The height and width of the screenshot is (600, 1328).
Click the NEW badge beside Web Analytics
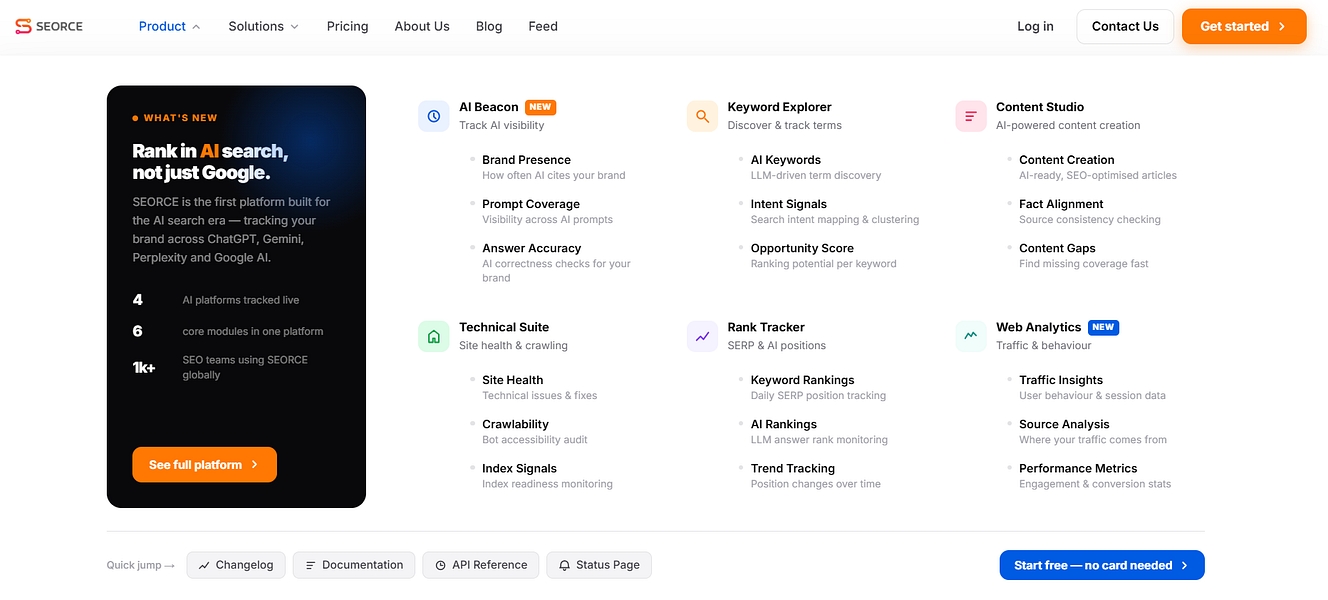[1103, 327]
